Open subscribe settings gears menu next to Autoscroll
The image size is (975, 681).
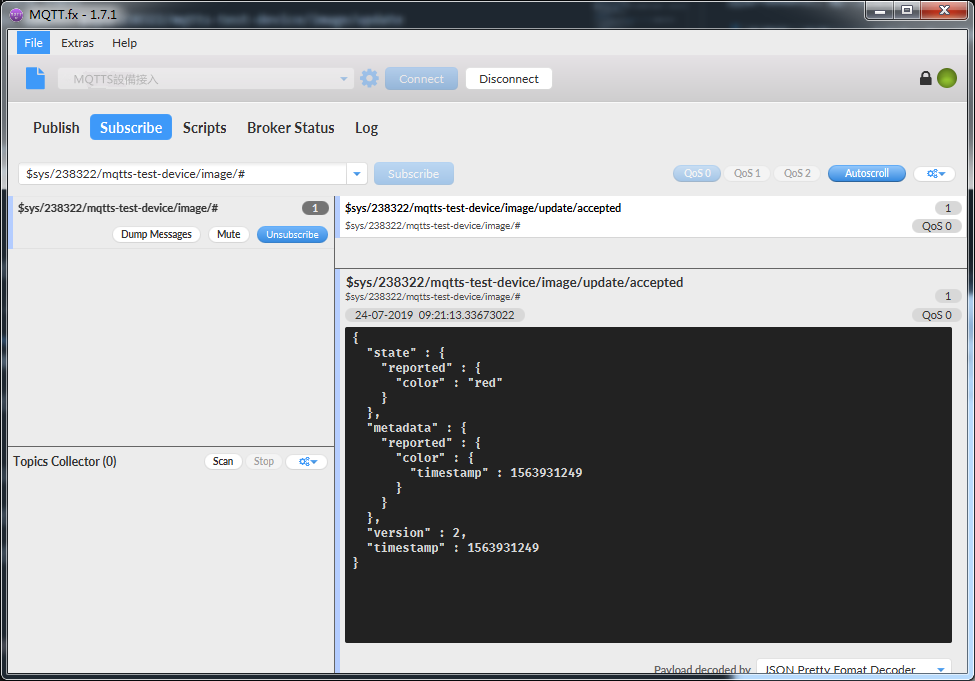point(935,174)
